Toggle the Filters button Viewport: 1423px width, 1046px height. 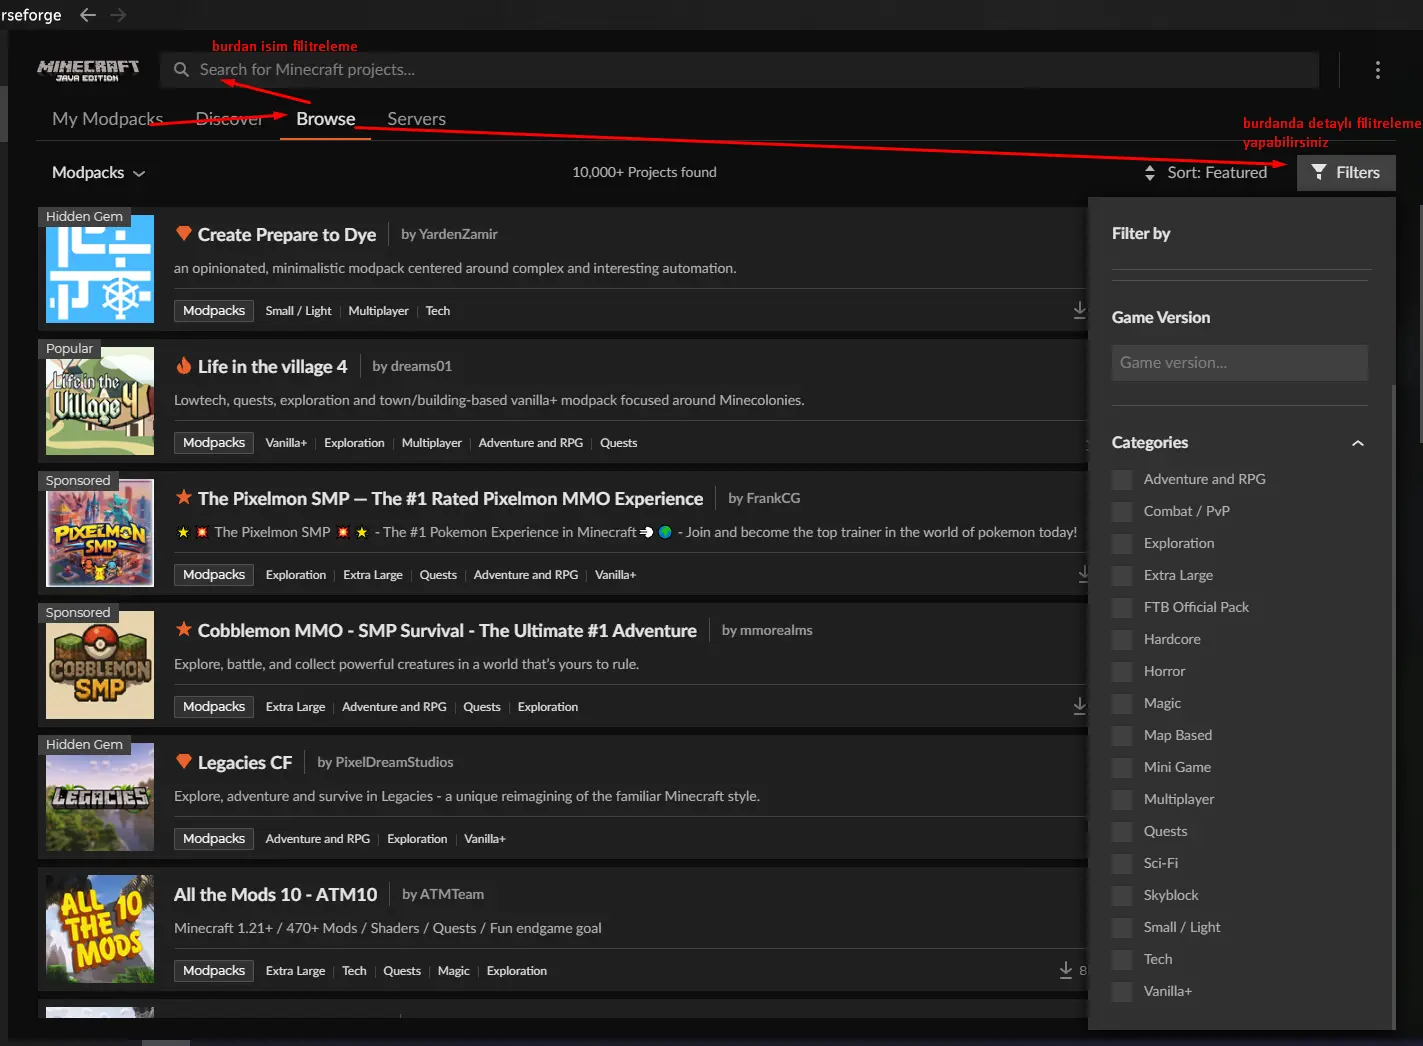tap(1346, 173)
